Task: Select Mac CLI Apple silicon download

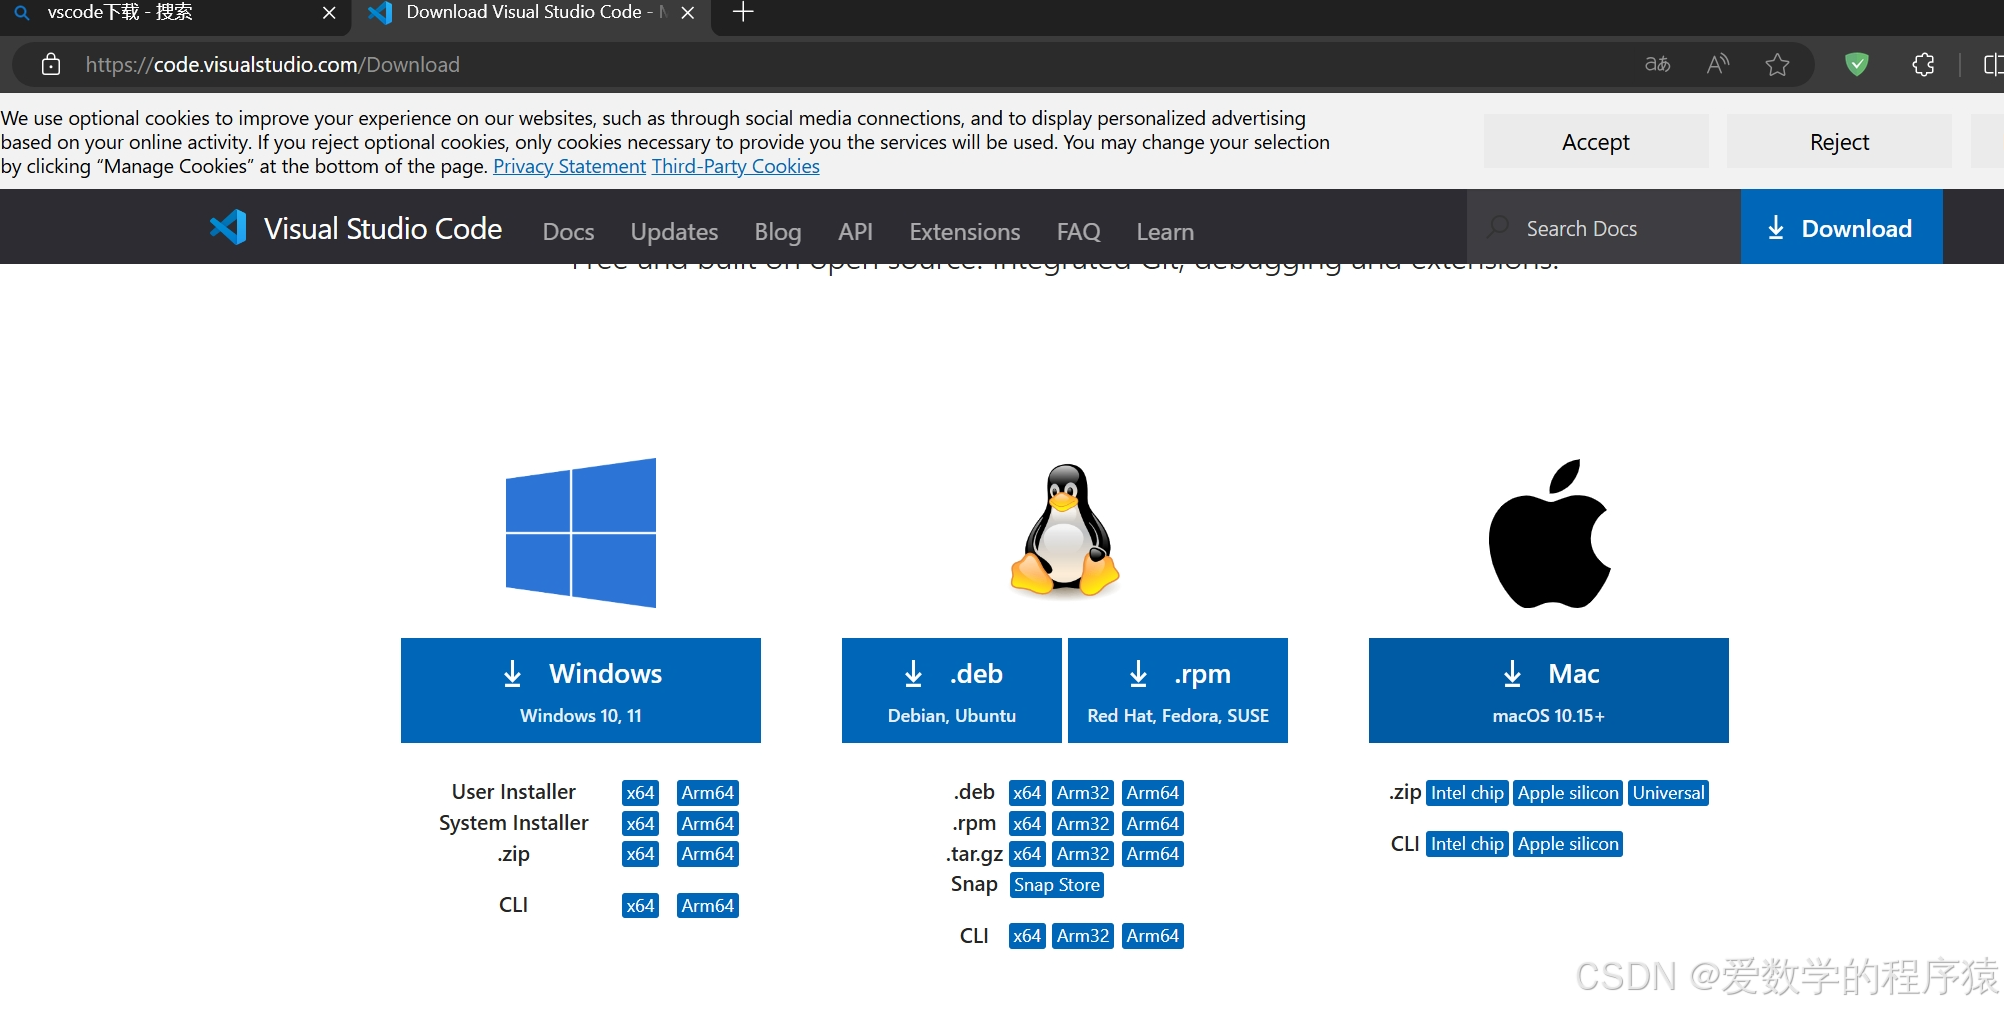Action: [1568, 844]
